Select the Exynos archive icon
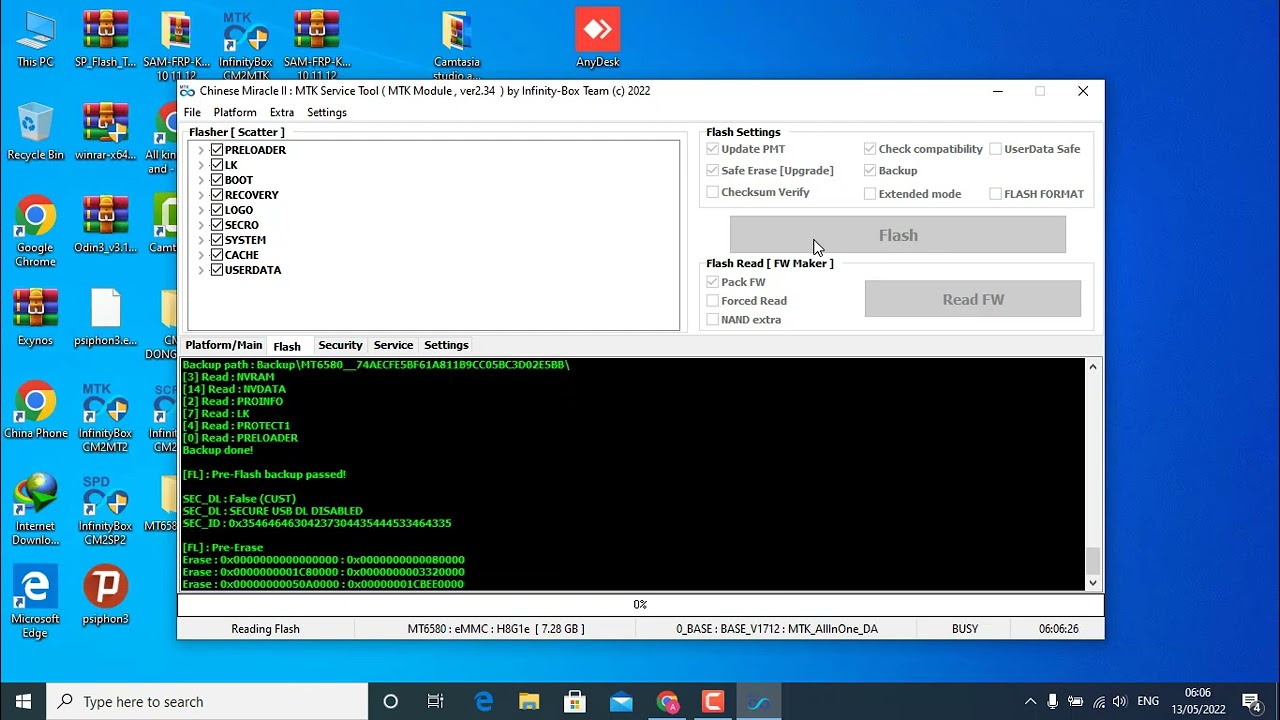This screenshot has height=720, width=1280. pyautogui.click(x=35, y=317)
